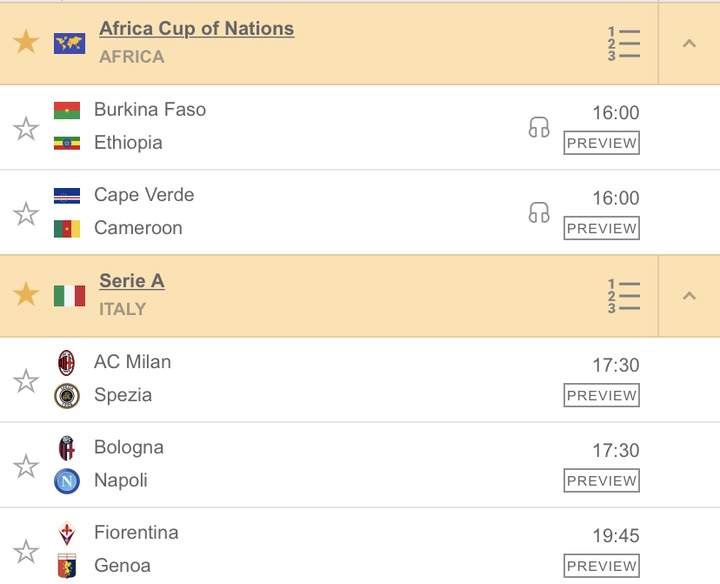
Task: Toggle favorite star for Bologna vs Napoli
Action: tap(26, 466)
